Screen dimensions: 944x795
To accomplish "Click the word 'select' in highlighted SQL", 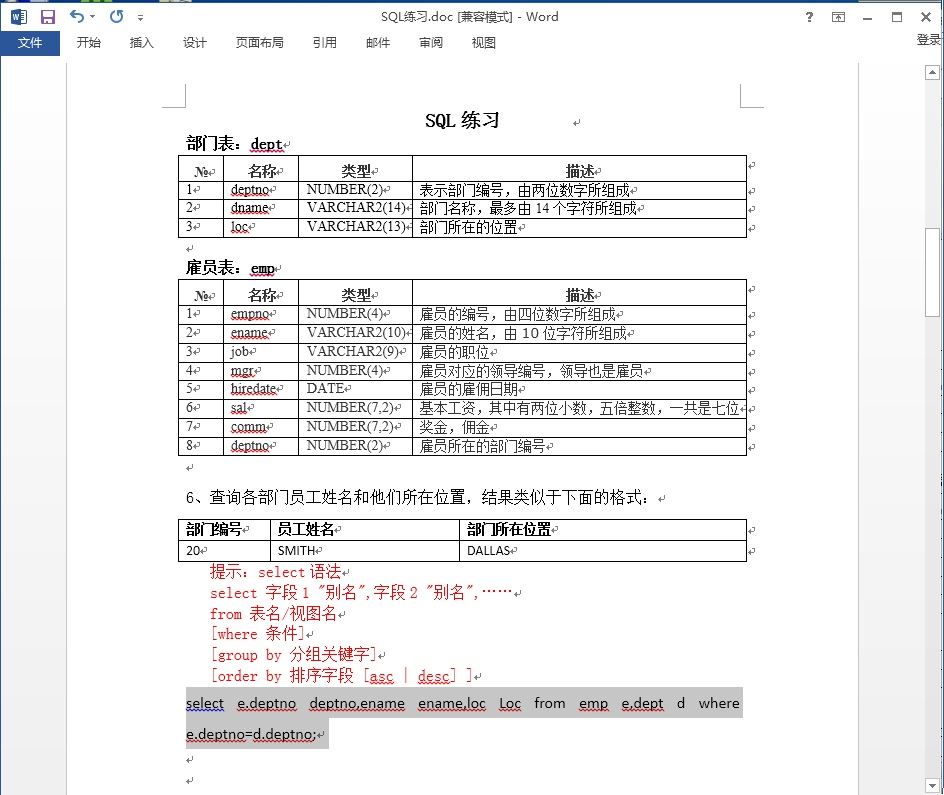I will pyautogui.click(x=205, y=704).
